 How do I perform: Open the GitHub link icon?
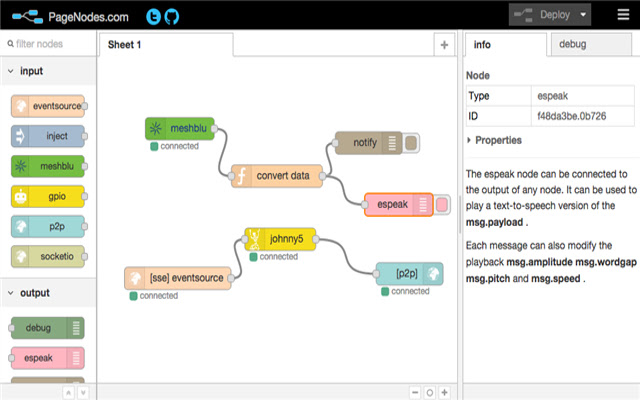[x=172, y=17]
